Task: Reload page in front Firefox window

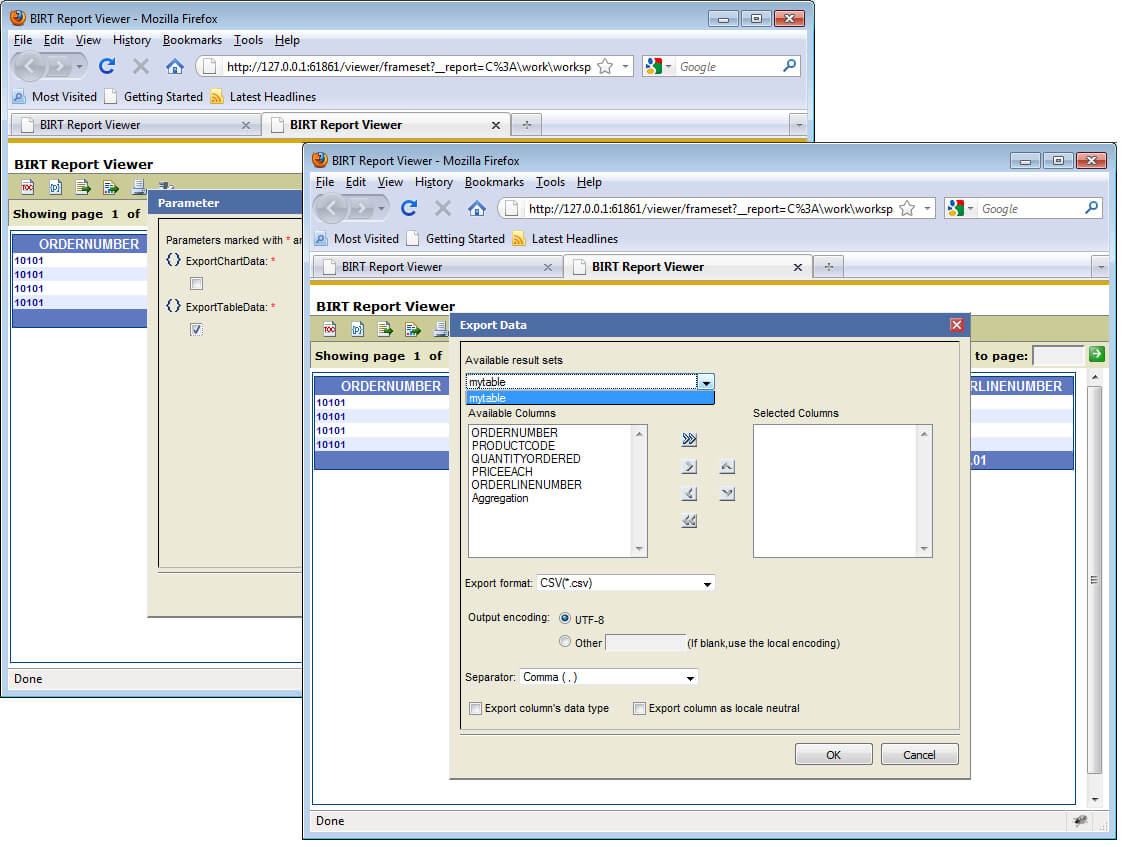Action: pos(410,208)
